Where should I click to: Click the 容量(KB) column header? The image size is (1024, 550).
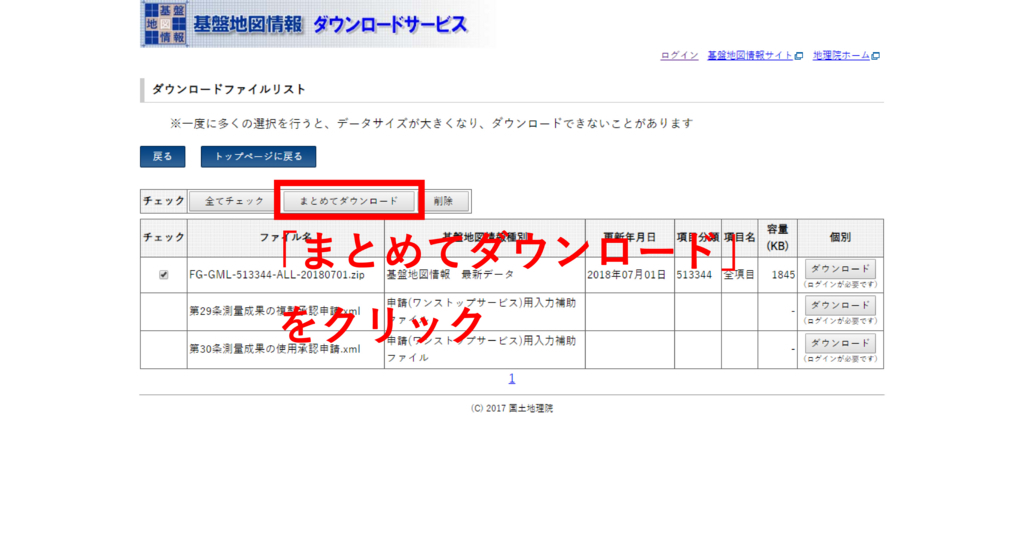coord(777,238)
